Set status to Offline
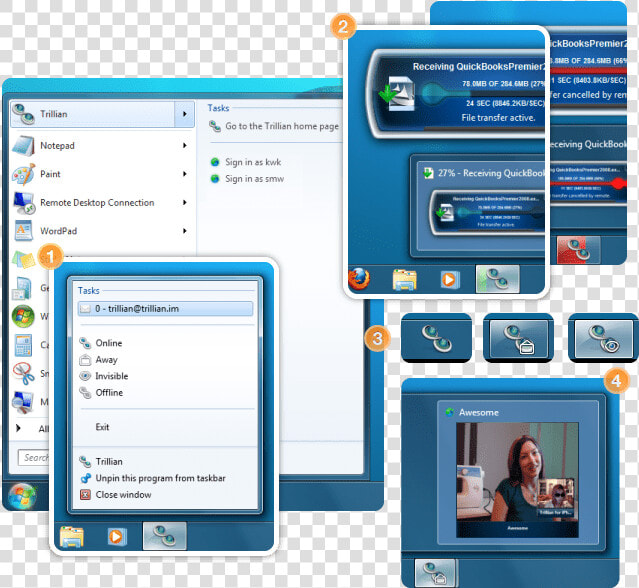639x588 pixels. click(109, 393)
